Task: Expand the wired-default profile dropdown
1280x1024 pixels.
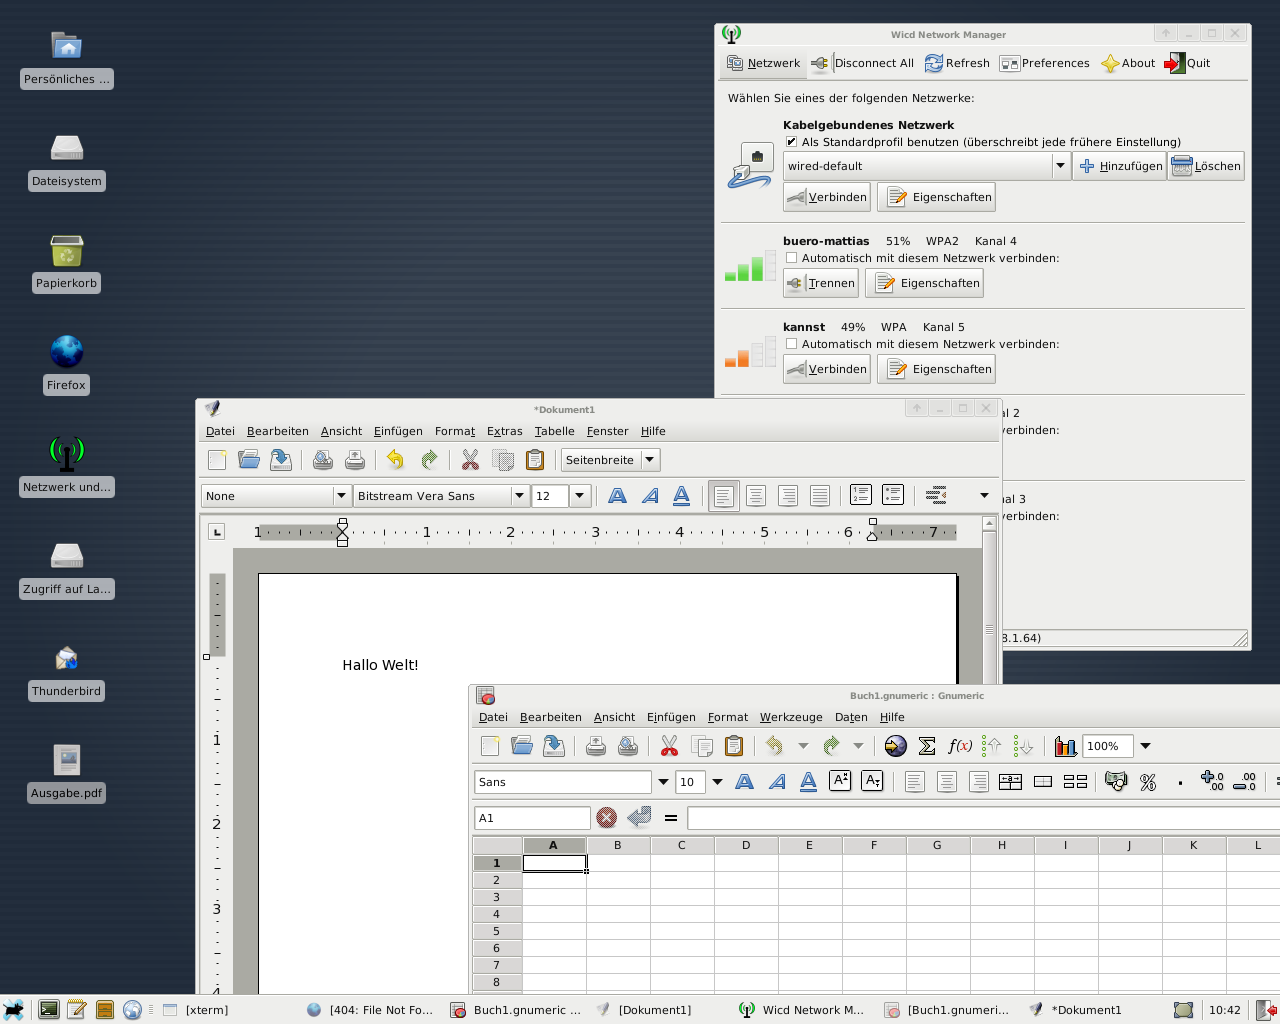Action: click(1061, 166)
